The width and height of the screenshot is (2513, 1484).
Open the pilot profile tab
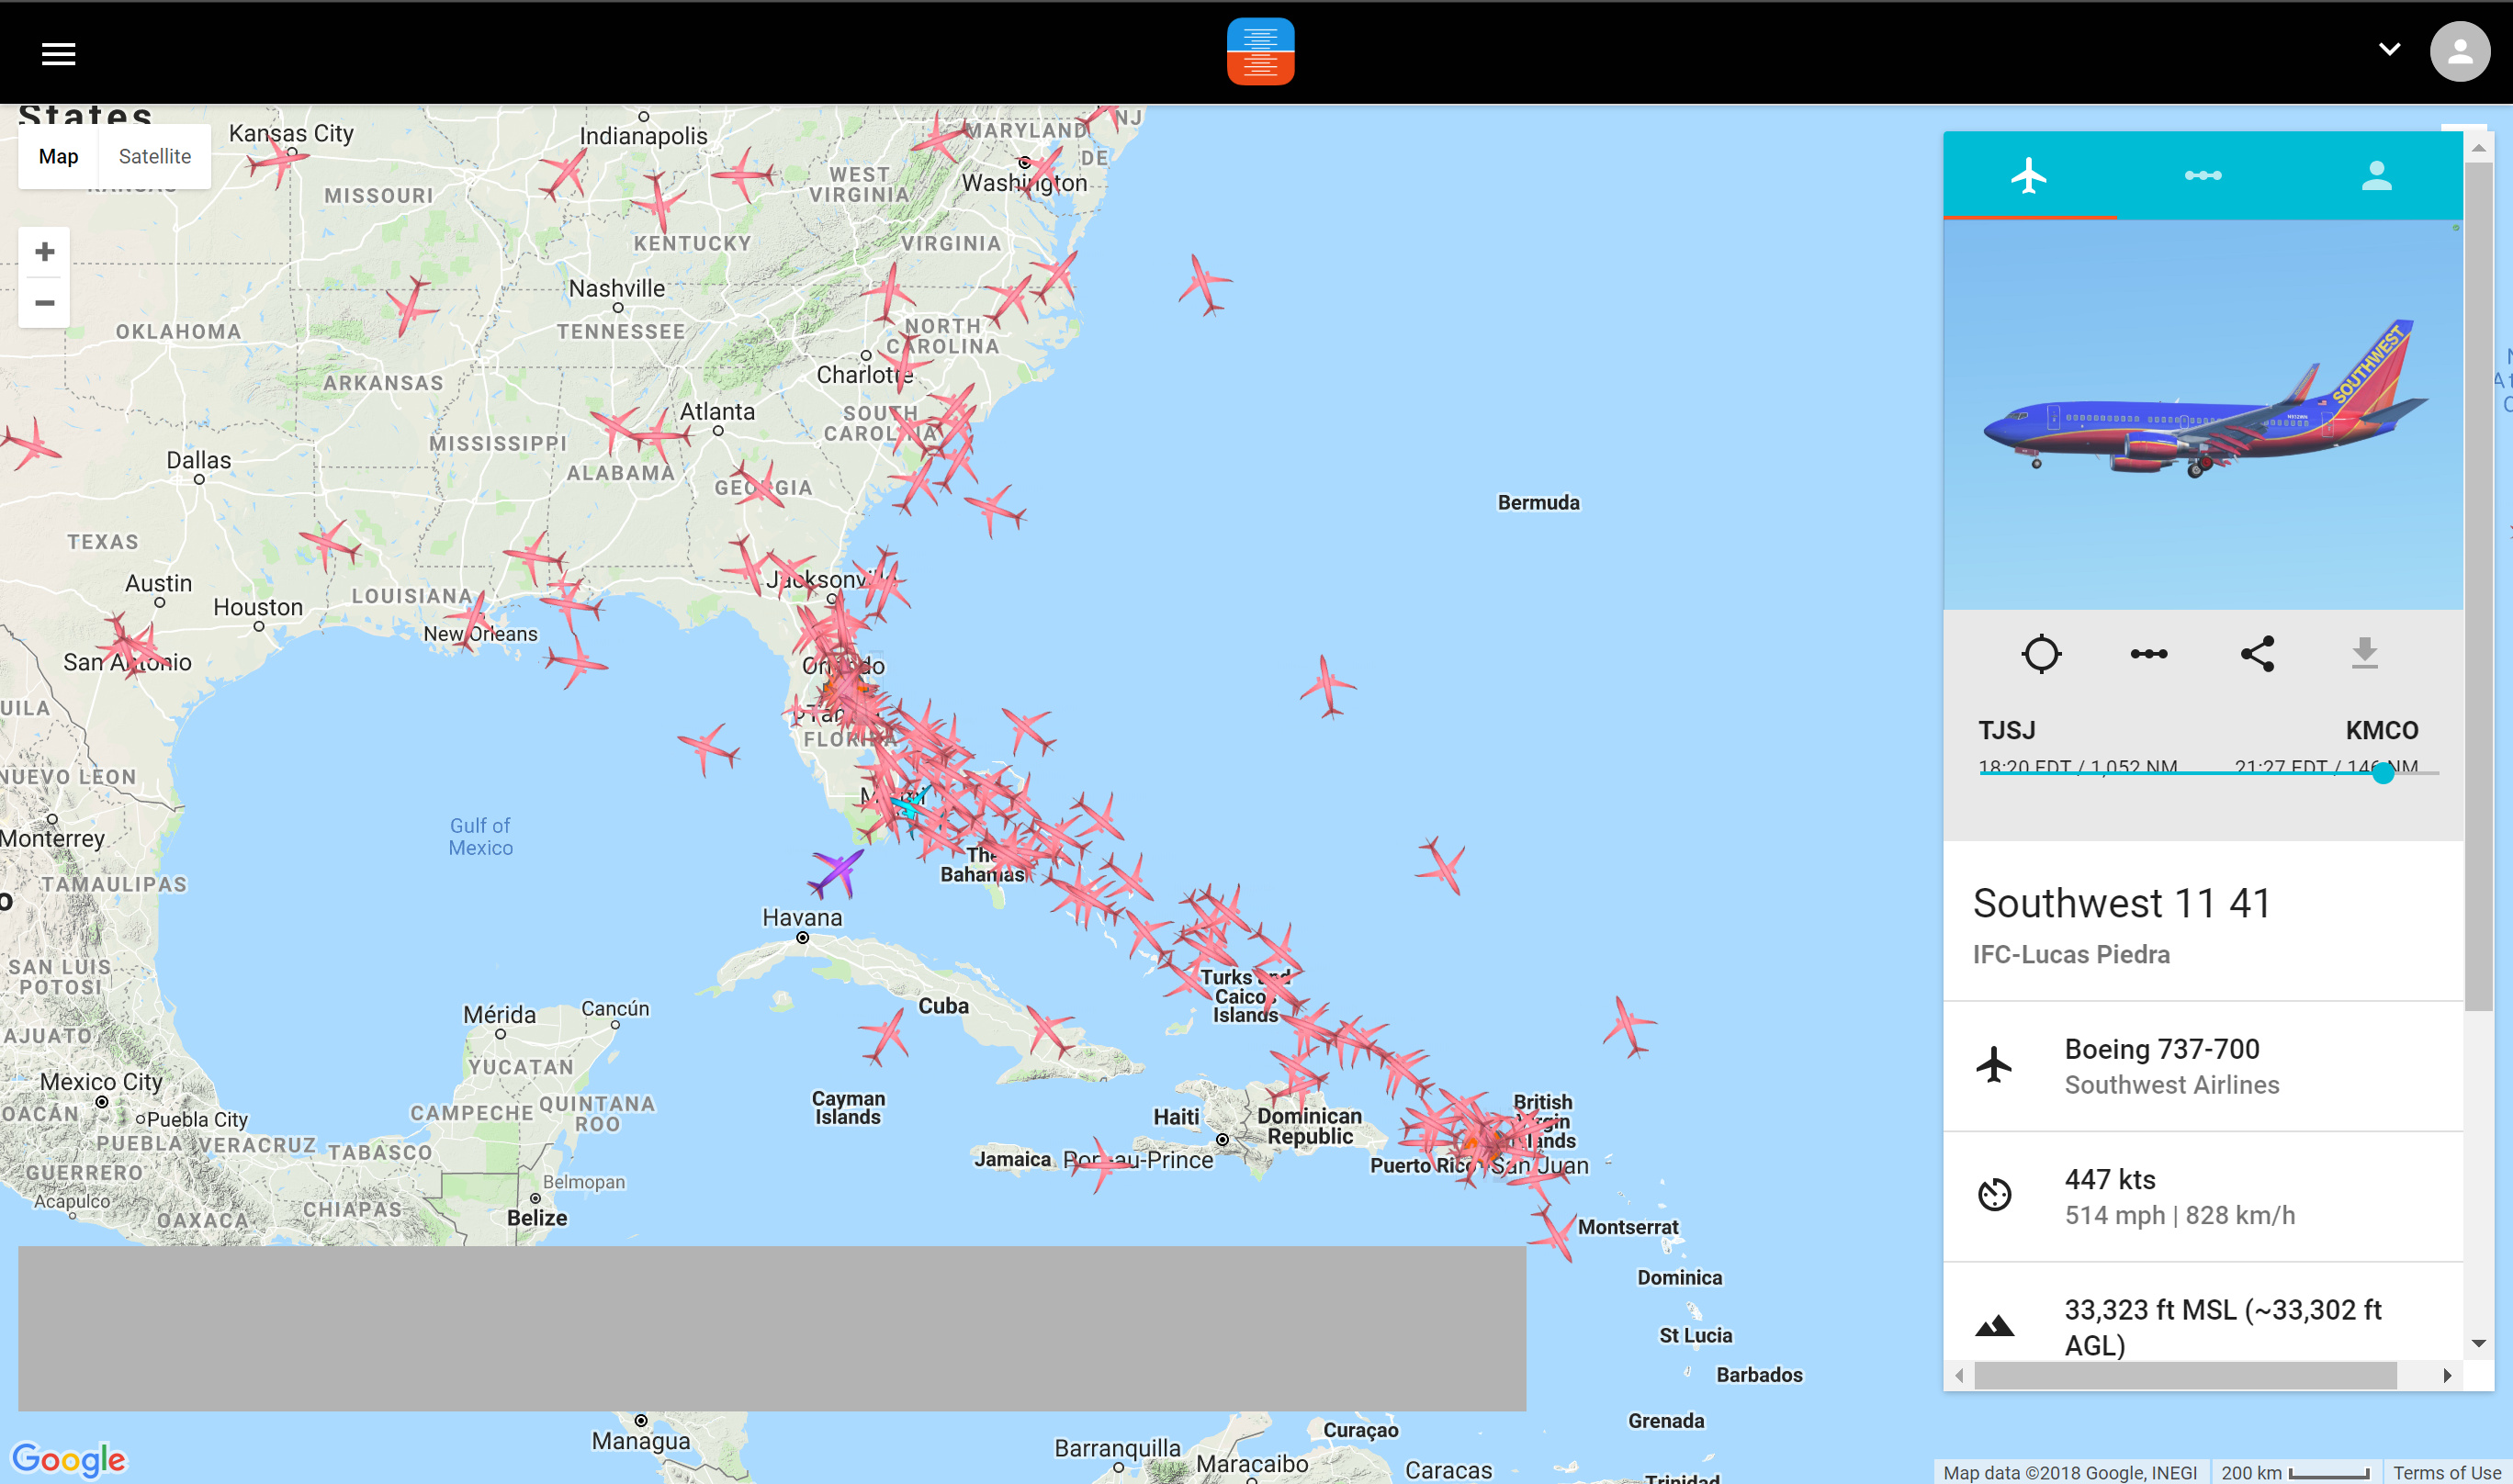[x=2376, y=176]
